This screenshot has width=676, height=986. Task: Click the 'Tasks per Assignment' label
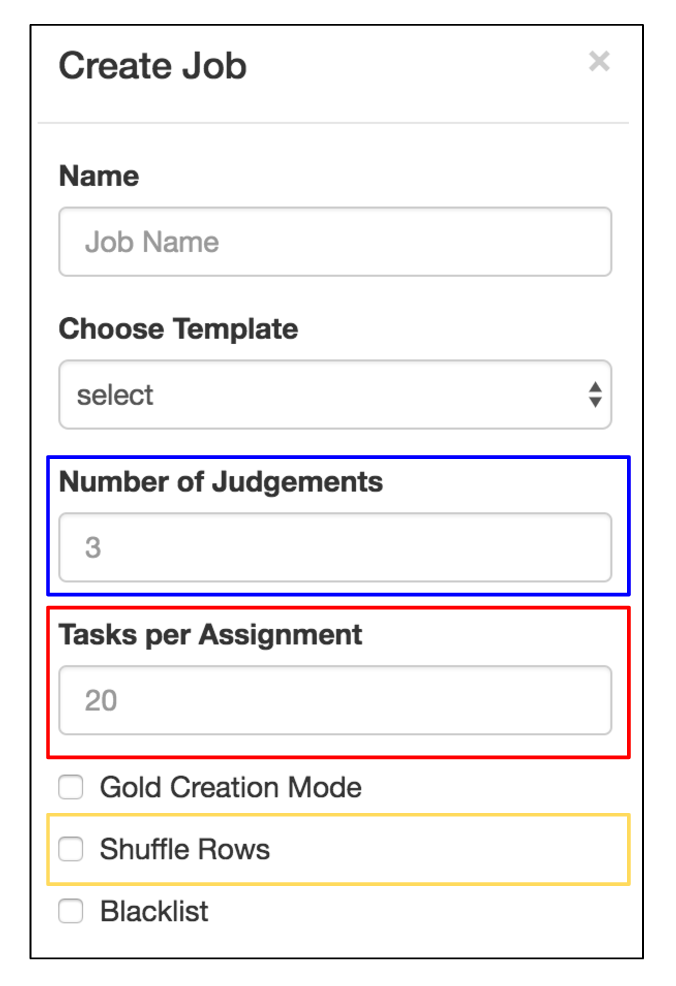coord(211,634)
